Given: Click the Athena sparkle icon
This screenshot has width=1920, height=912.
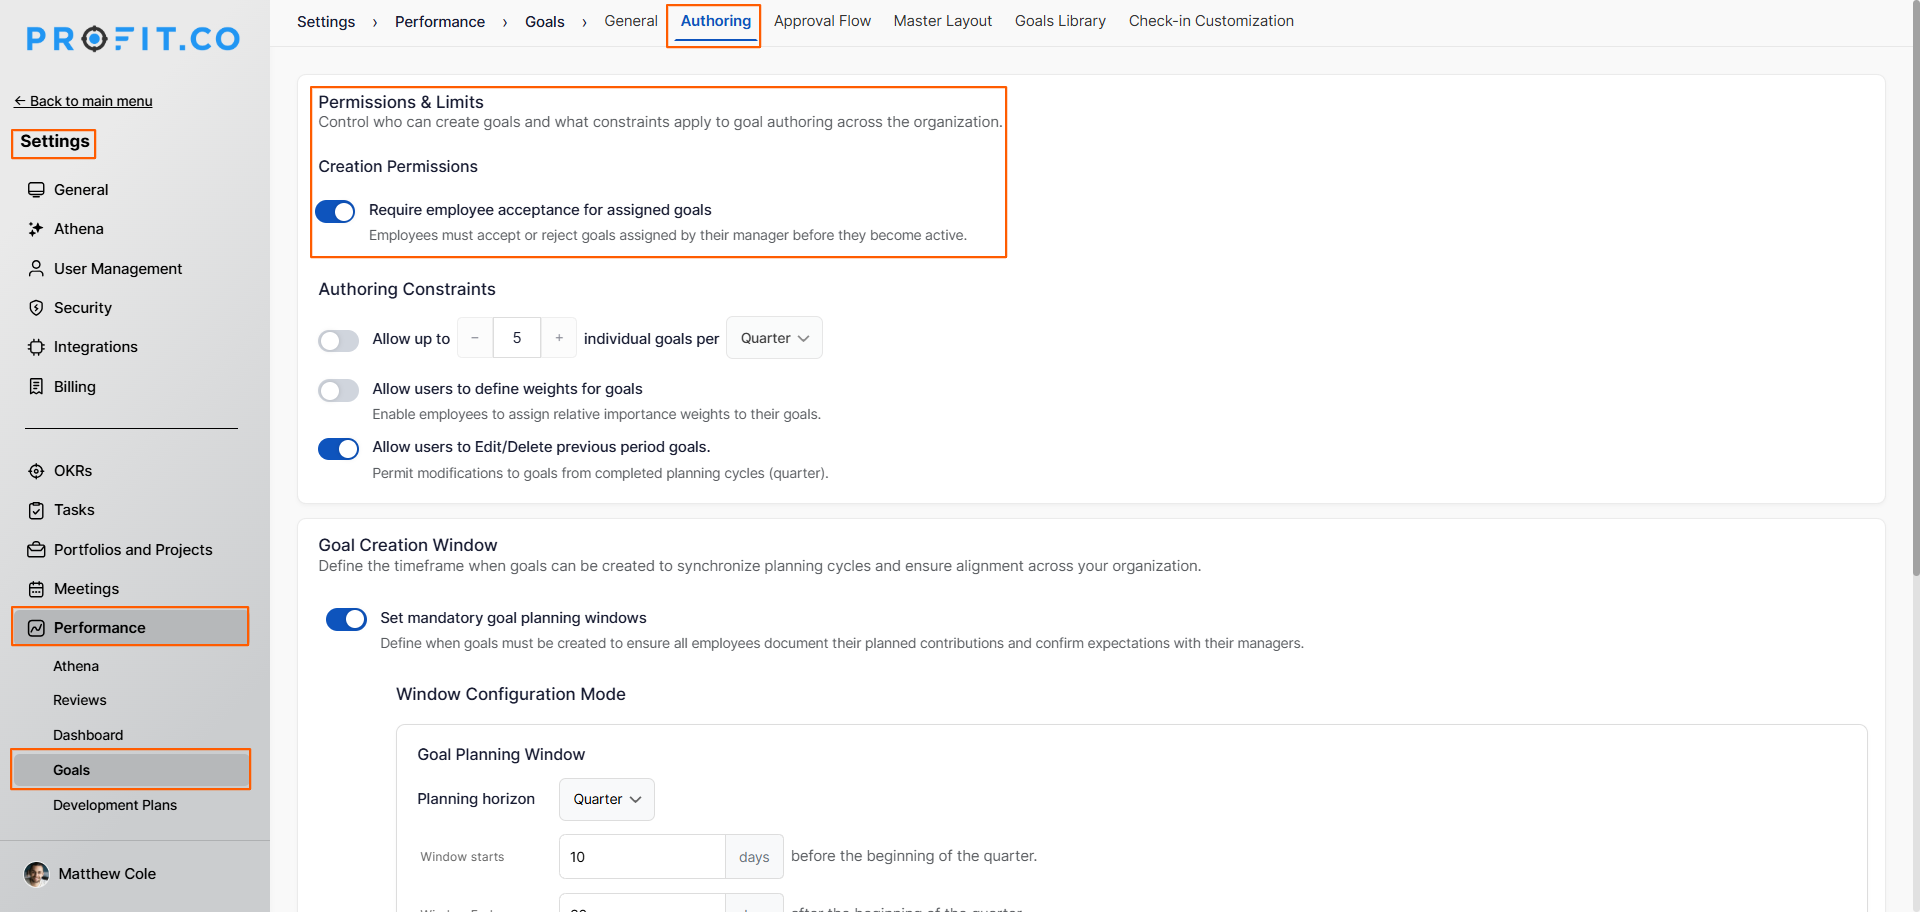Looking at the screenshot, I should pos(36,229).
